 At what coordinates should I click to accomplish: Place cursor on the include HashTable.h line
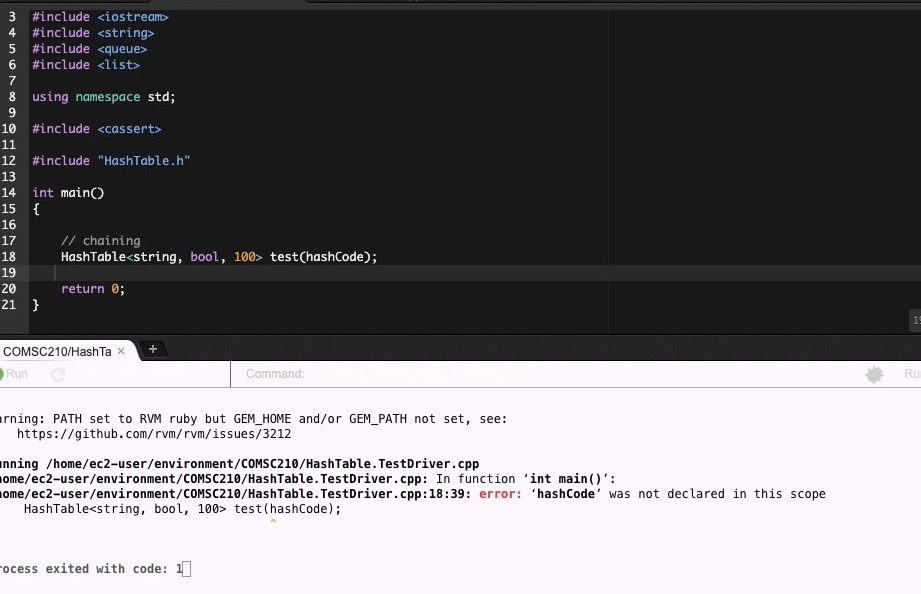click(110, 160)
